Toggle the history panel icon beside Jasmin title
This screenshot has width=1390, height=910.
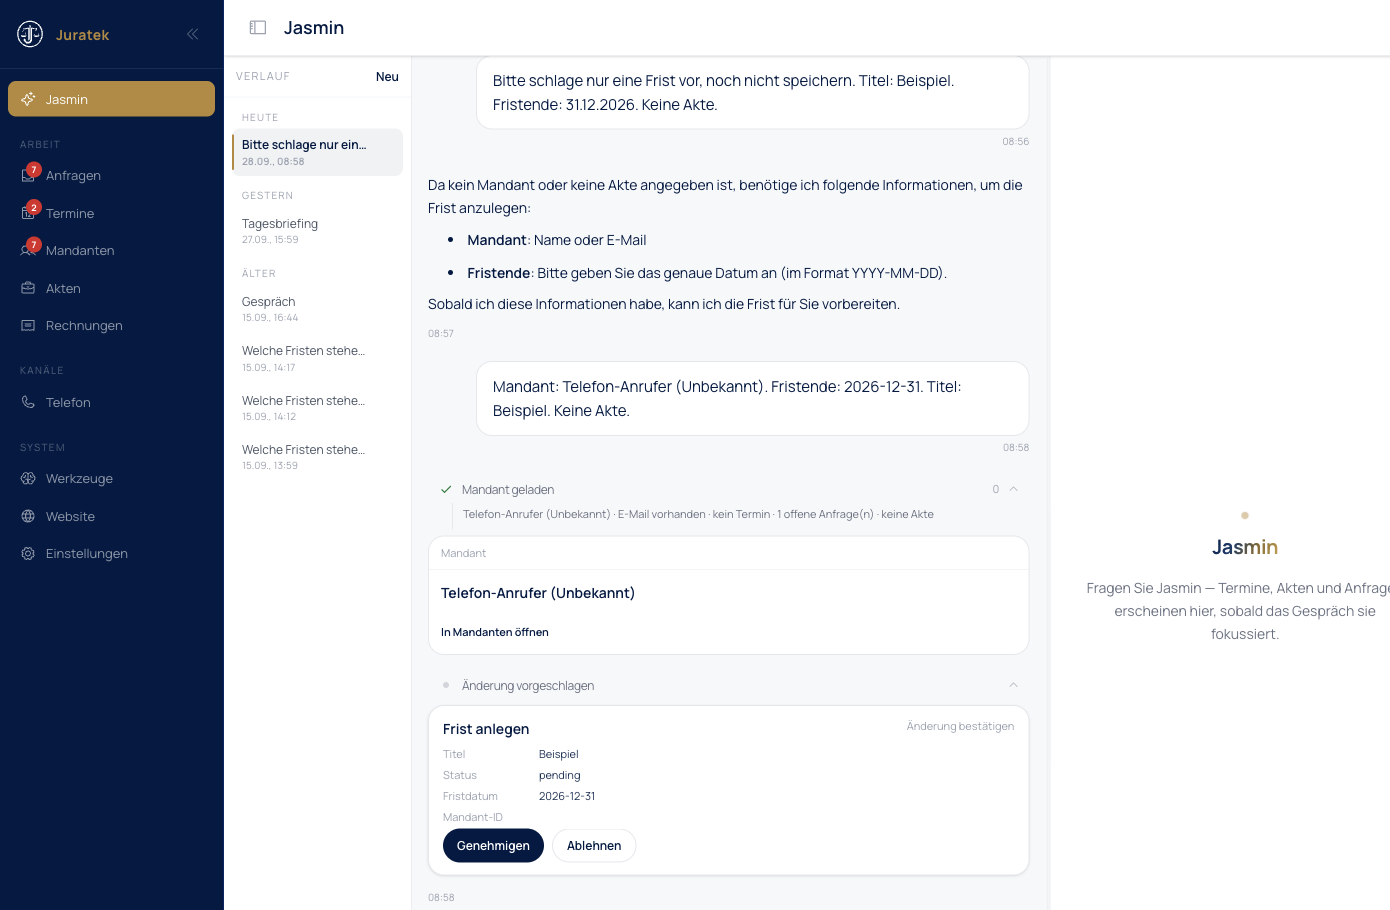click(258, 28)
